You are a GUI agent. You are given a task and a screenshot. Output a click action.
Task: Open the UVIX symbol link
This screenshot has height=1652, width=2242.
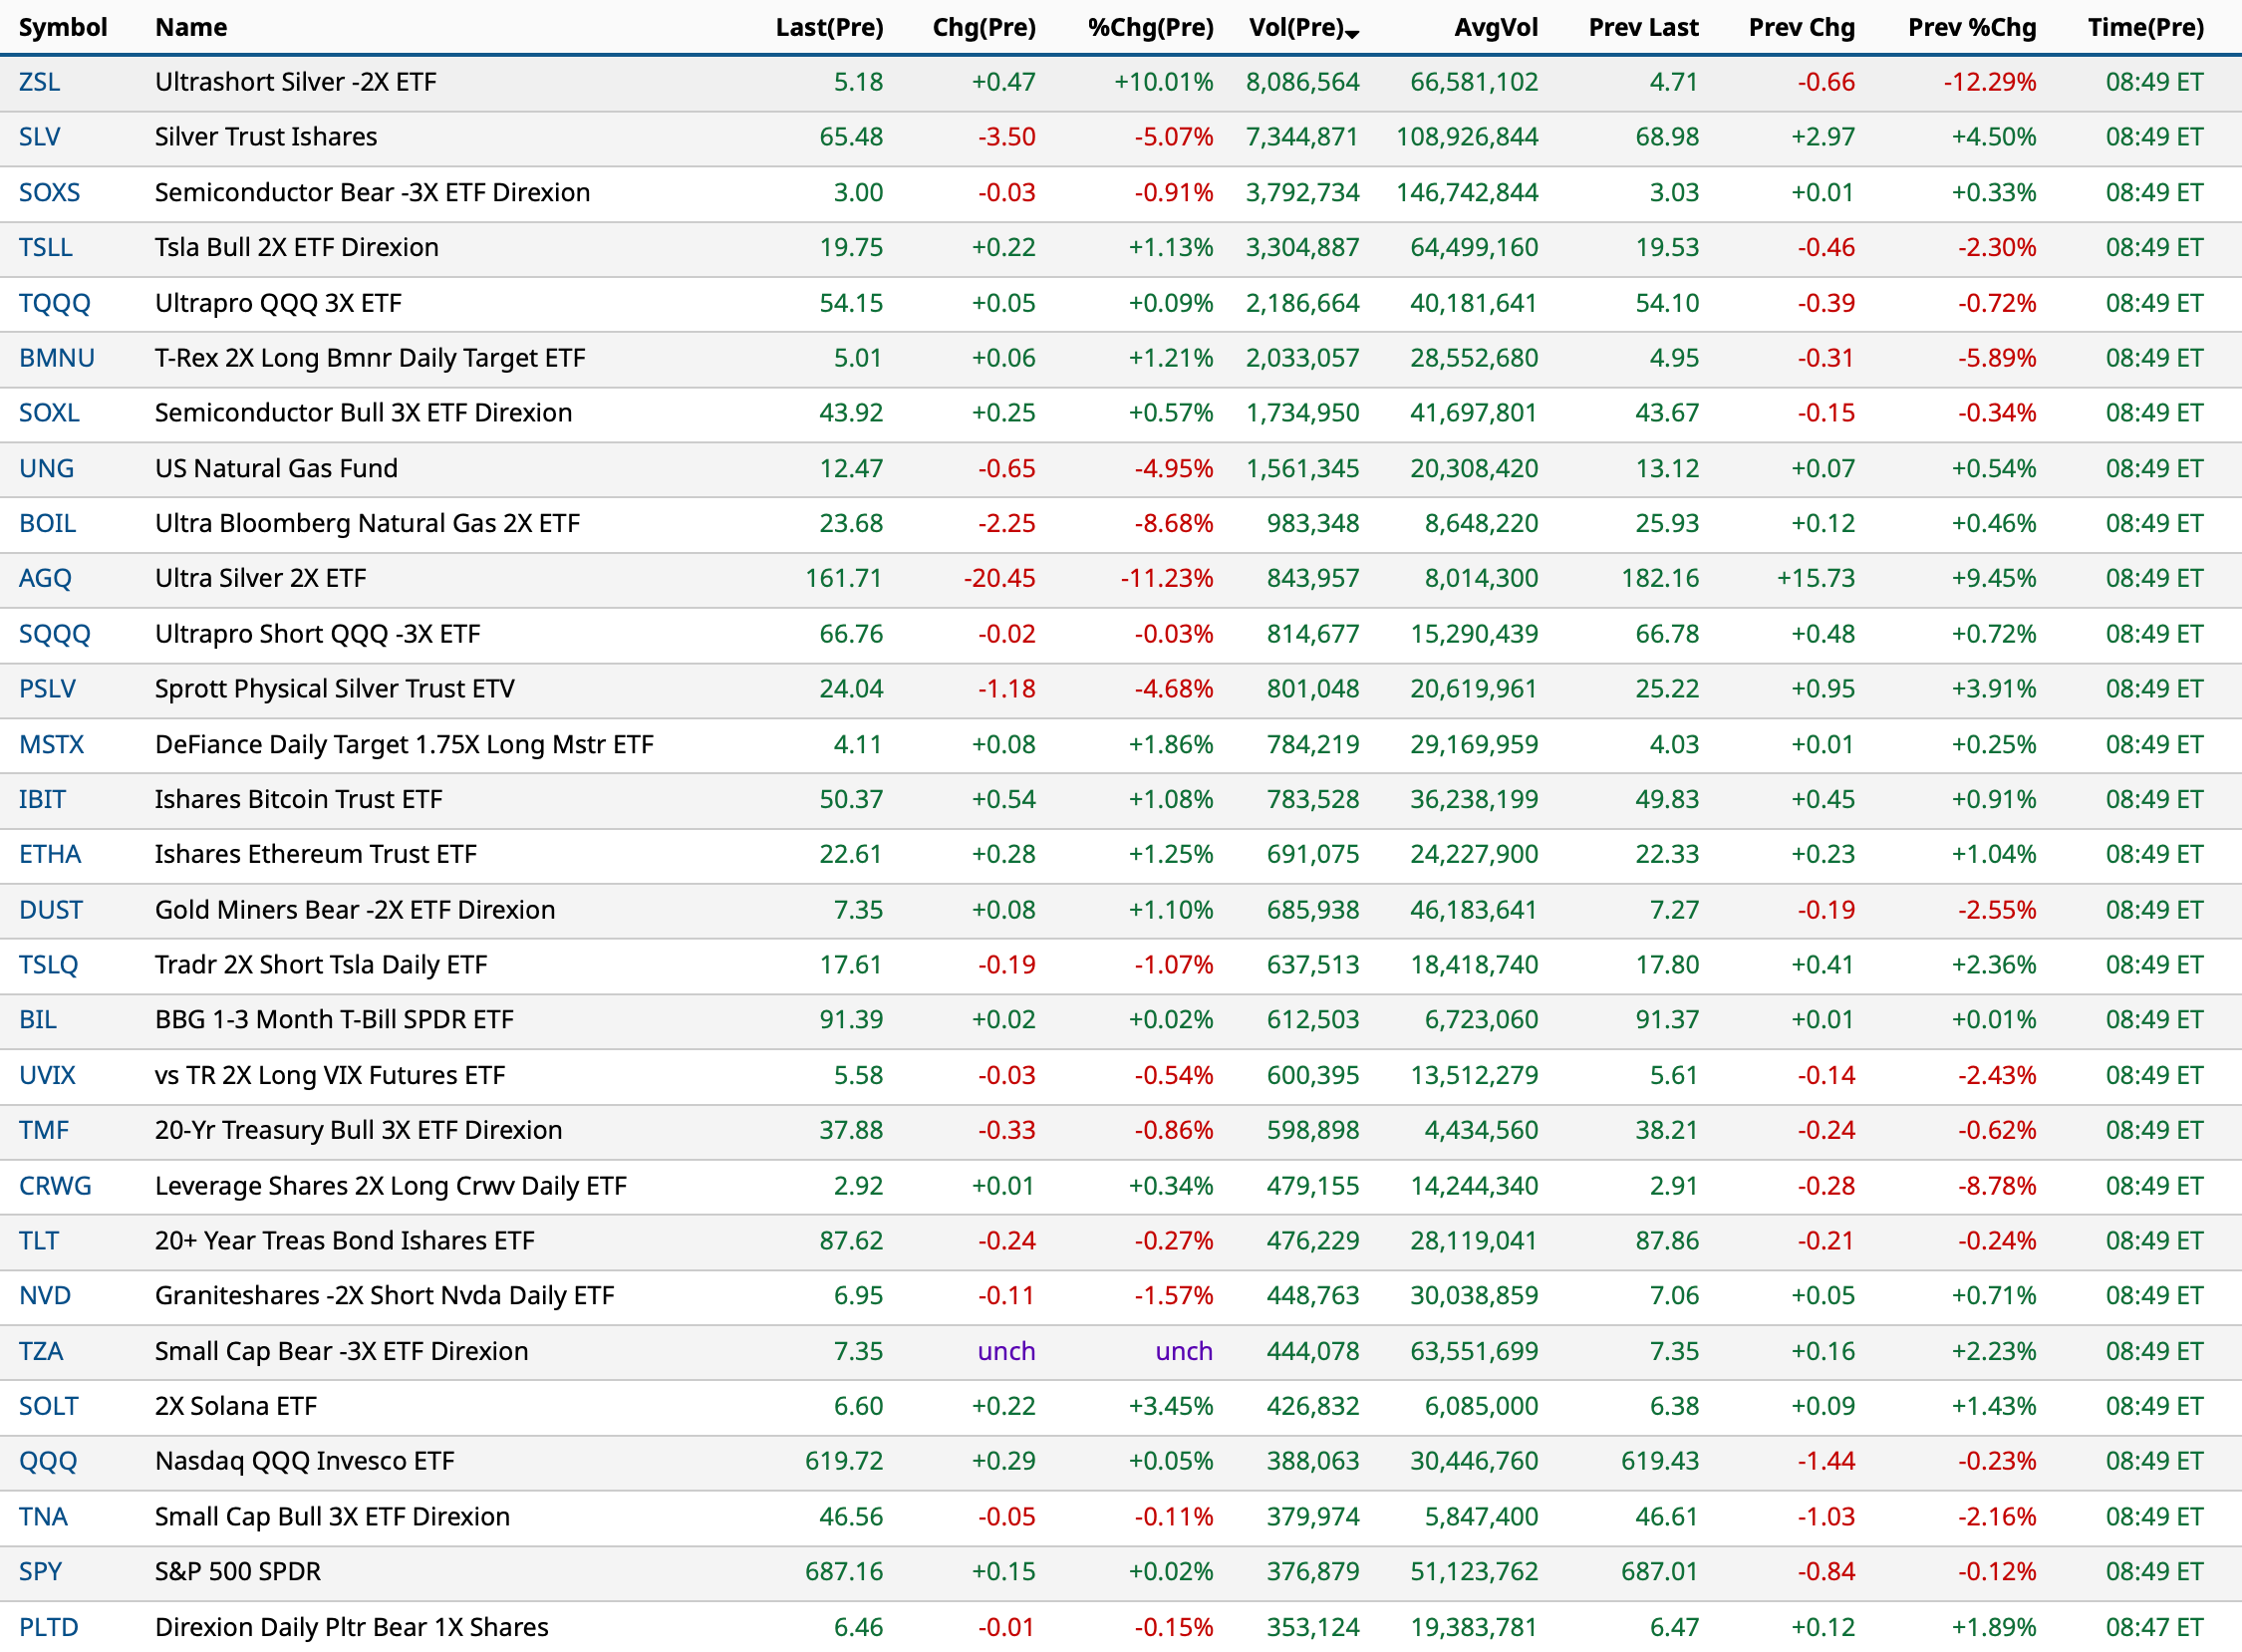pyautogui.click(x=47, y=1075)
